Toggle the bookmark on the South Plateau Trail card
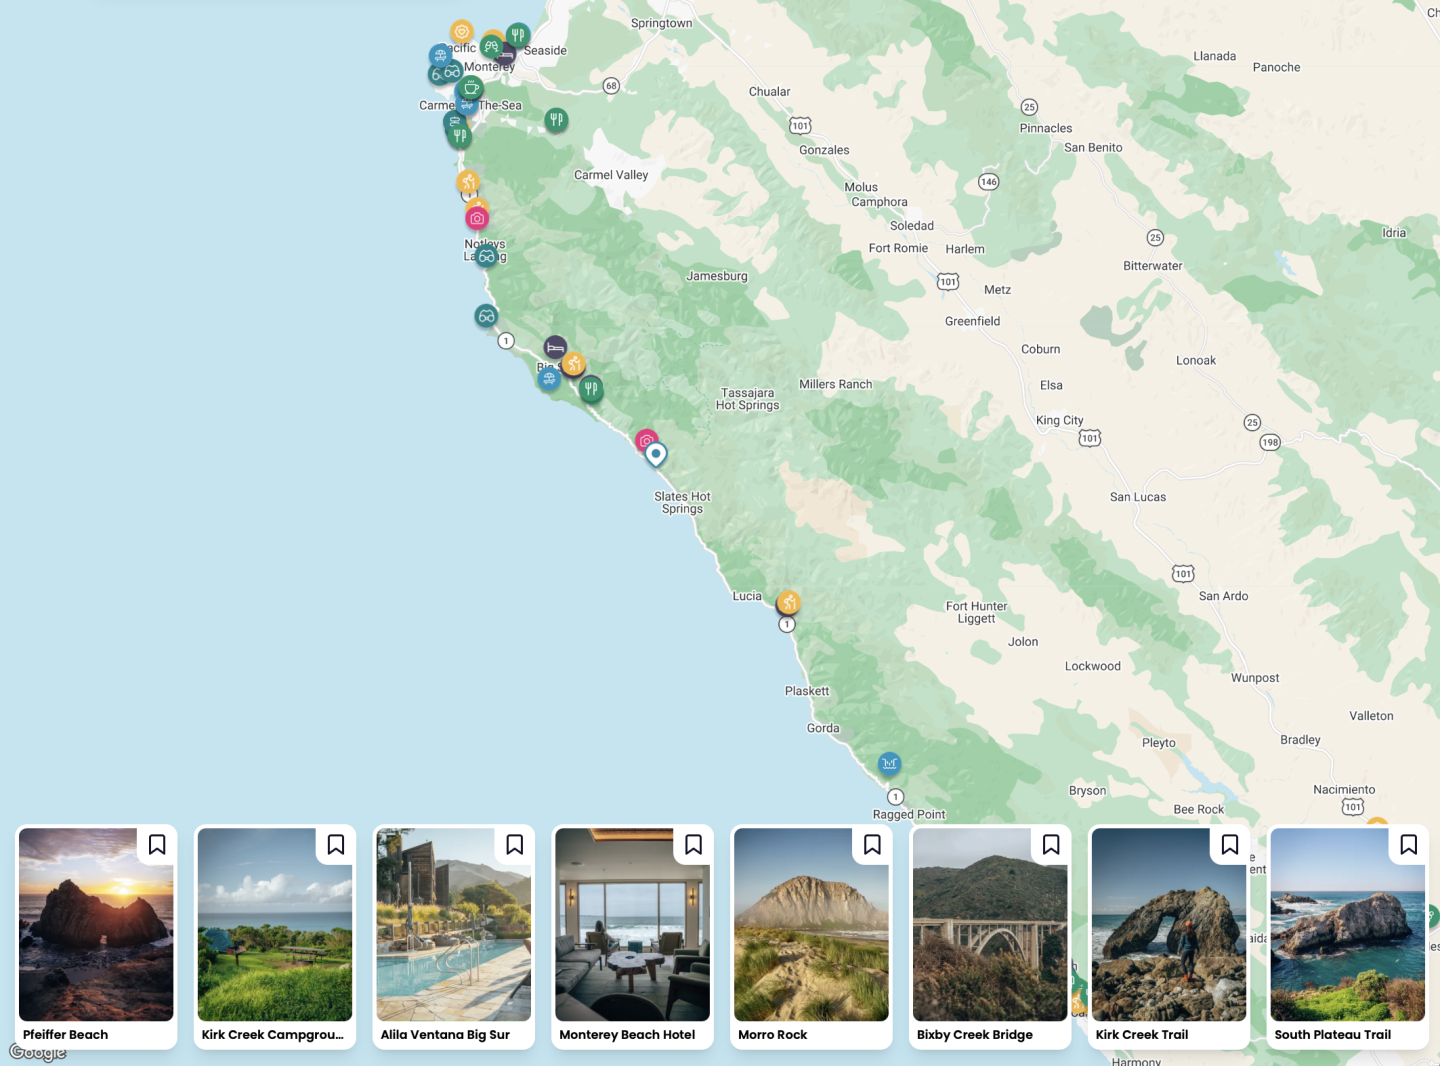This screenshot has width=1440, height=1066. pos(1409,845)
